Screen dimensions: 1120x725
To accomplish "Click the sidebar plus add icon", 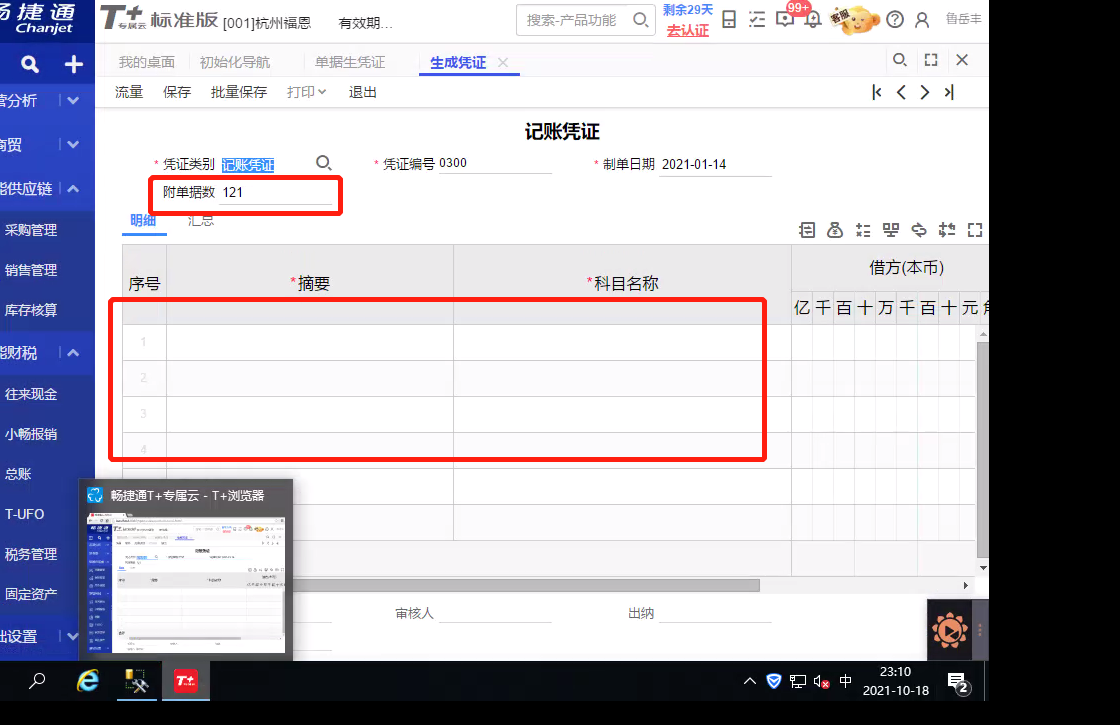I will [x=74, y=64].
